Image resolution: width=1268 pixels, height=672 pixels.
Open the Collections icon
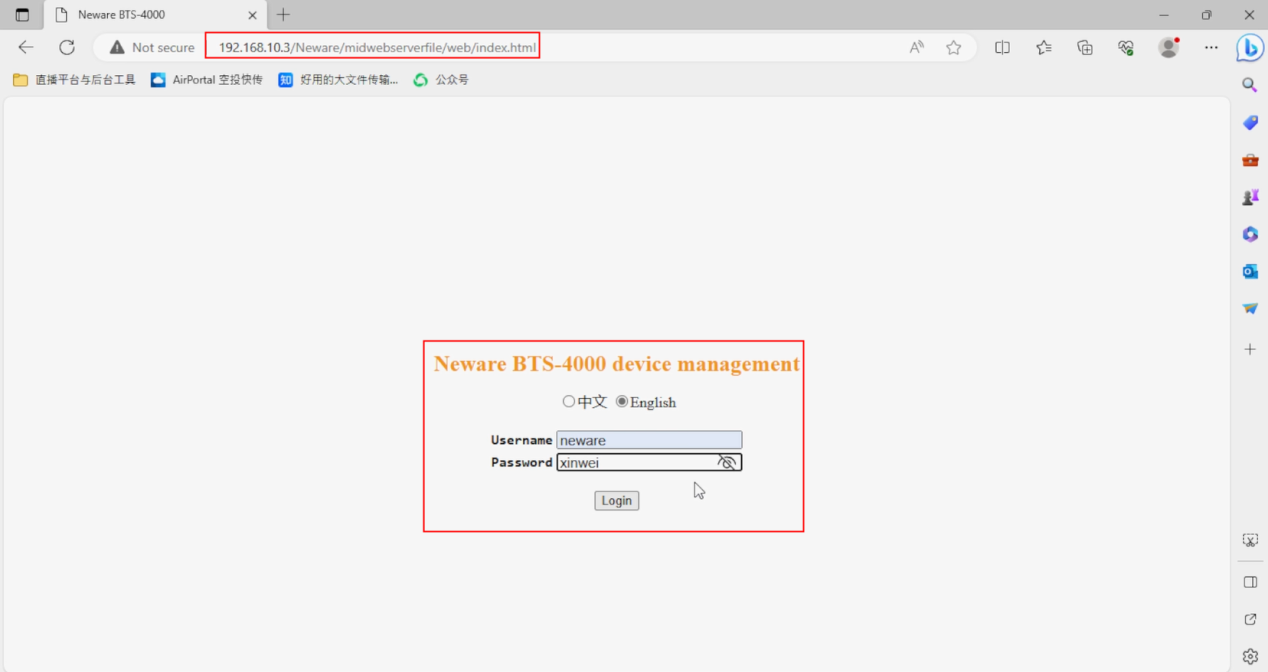click(x=1085, y=47)
